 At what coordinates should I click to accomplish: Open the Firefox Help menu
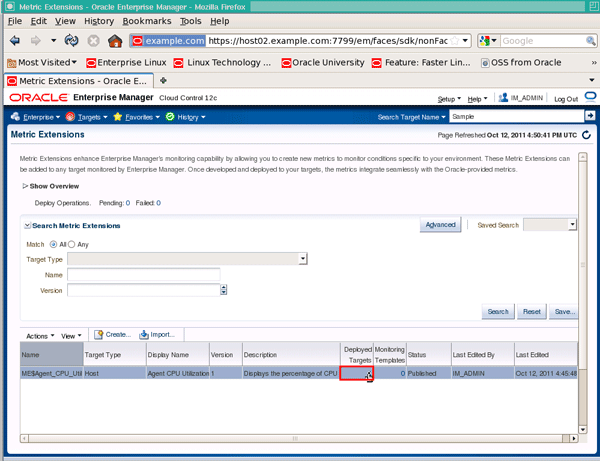tap(220, 21)
